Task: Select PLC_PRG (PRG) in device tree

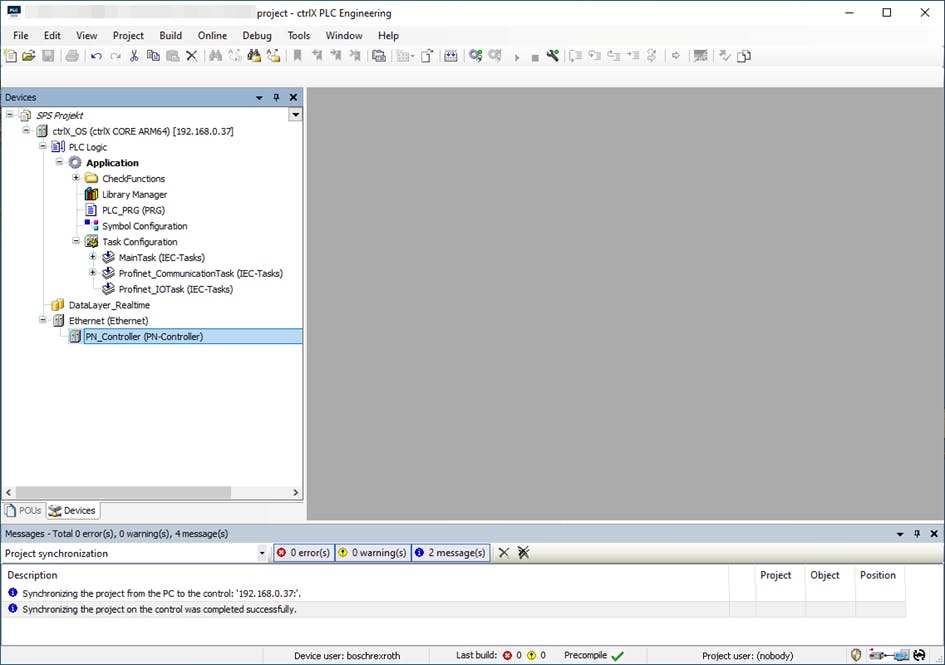Action: point(133,211)
